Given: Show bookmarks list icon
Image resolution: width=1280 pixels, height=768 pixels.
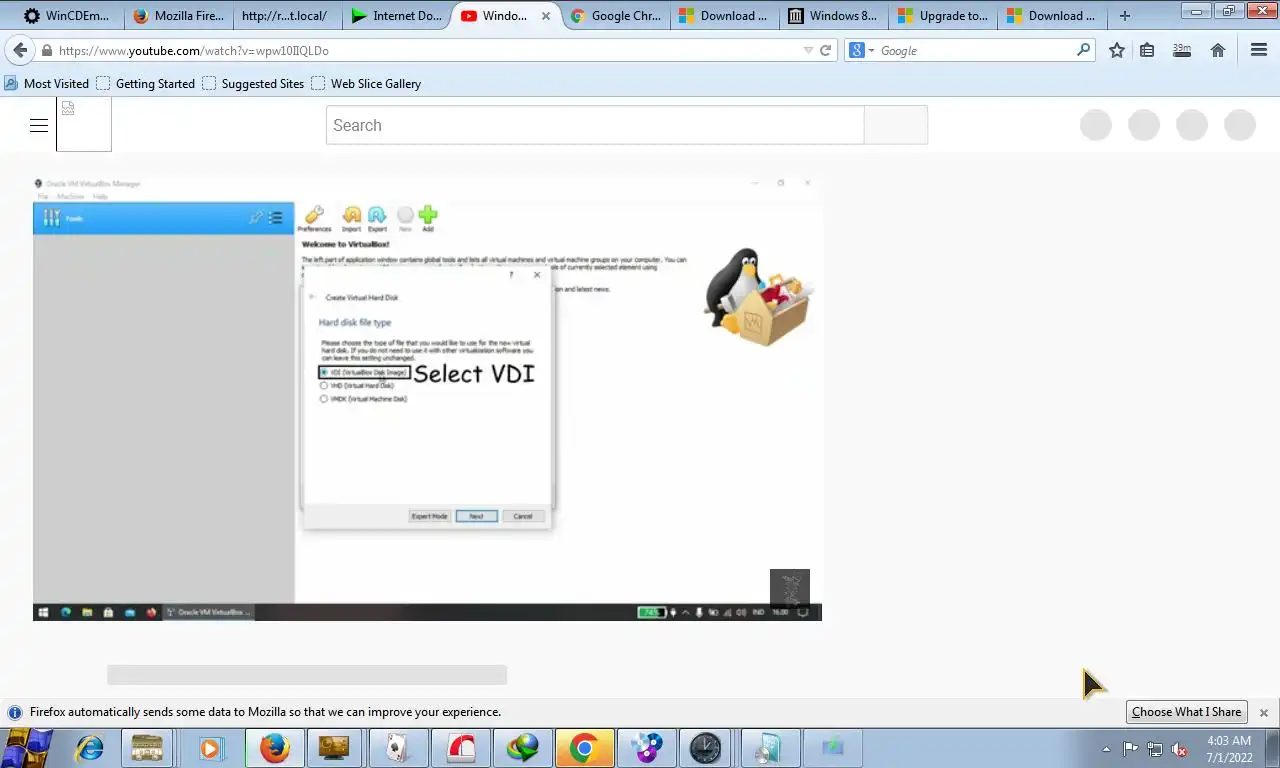Looking at the screenshot, I should pyautogui.click(x=1147, y=50).
